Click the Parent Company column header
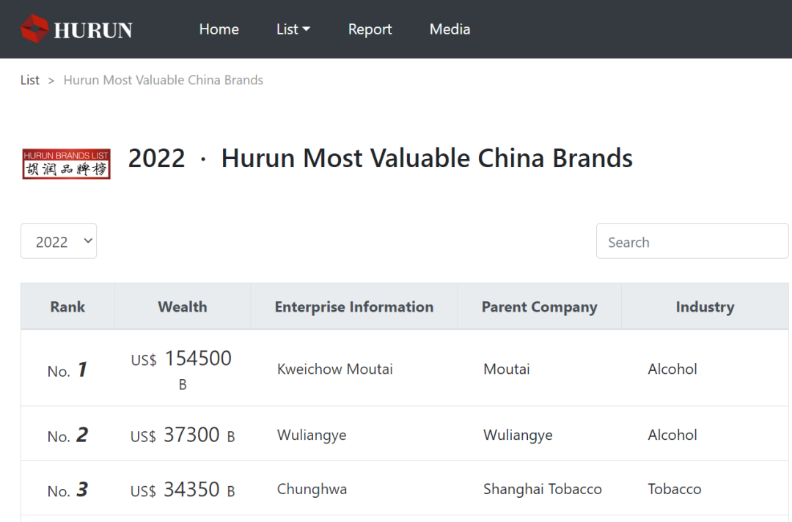 [x=539, y=307]
